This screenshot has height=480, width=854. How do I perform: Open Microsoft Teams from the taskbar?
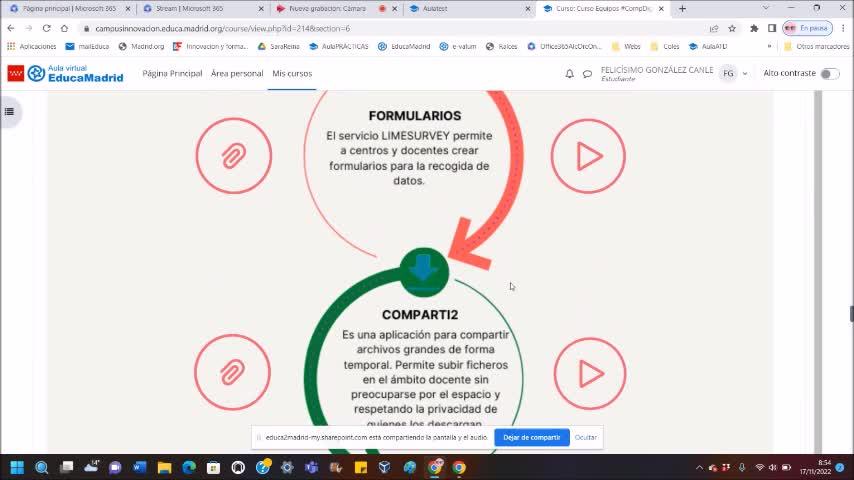point(312,467)
